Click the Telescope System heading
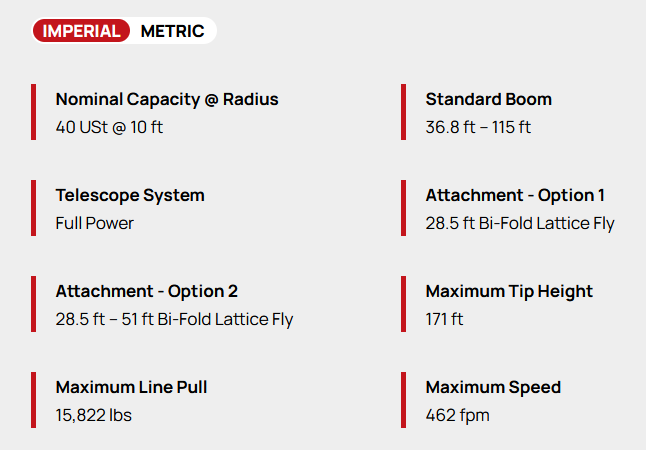 tap(130, 195)
